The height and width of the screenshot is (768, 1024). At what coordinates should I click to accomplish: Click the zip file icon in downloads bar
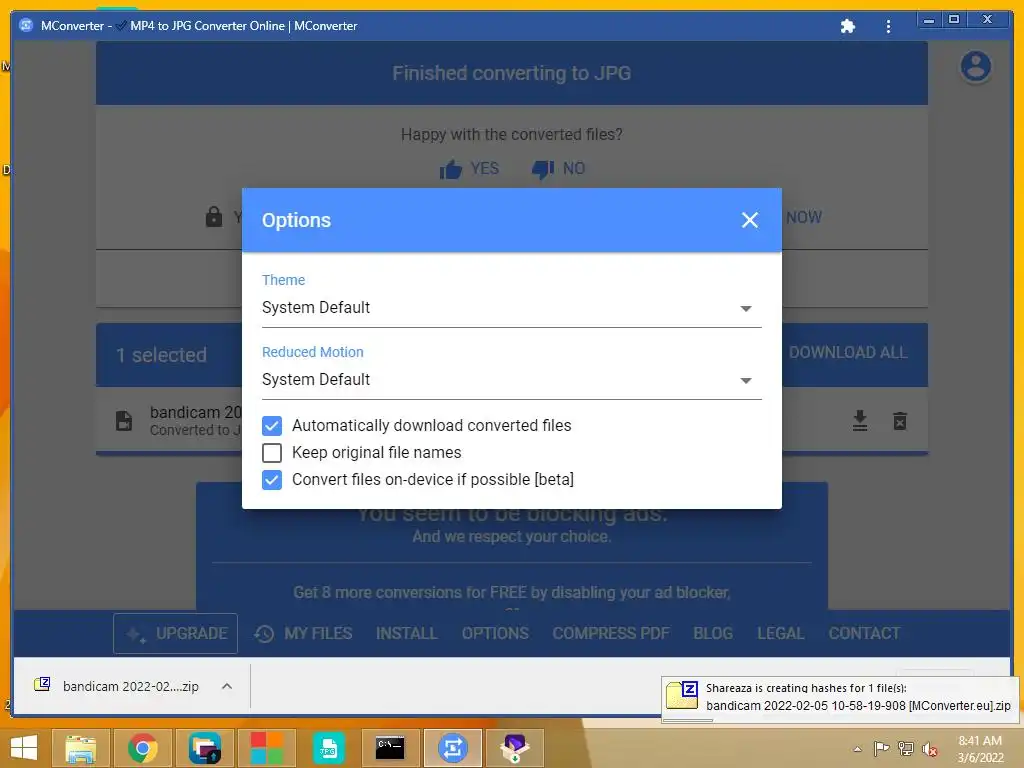tap(42, 684)
